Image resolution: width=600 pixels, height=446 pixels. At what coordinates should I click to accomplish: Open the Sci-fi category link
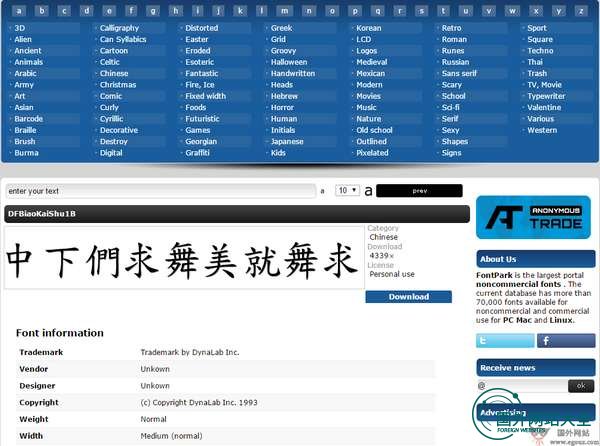point(451,107)
